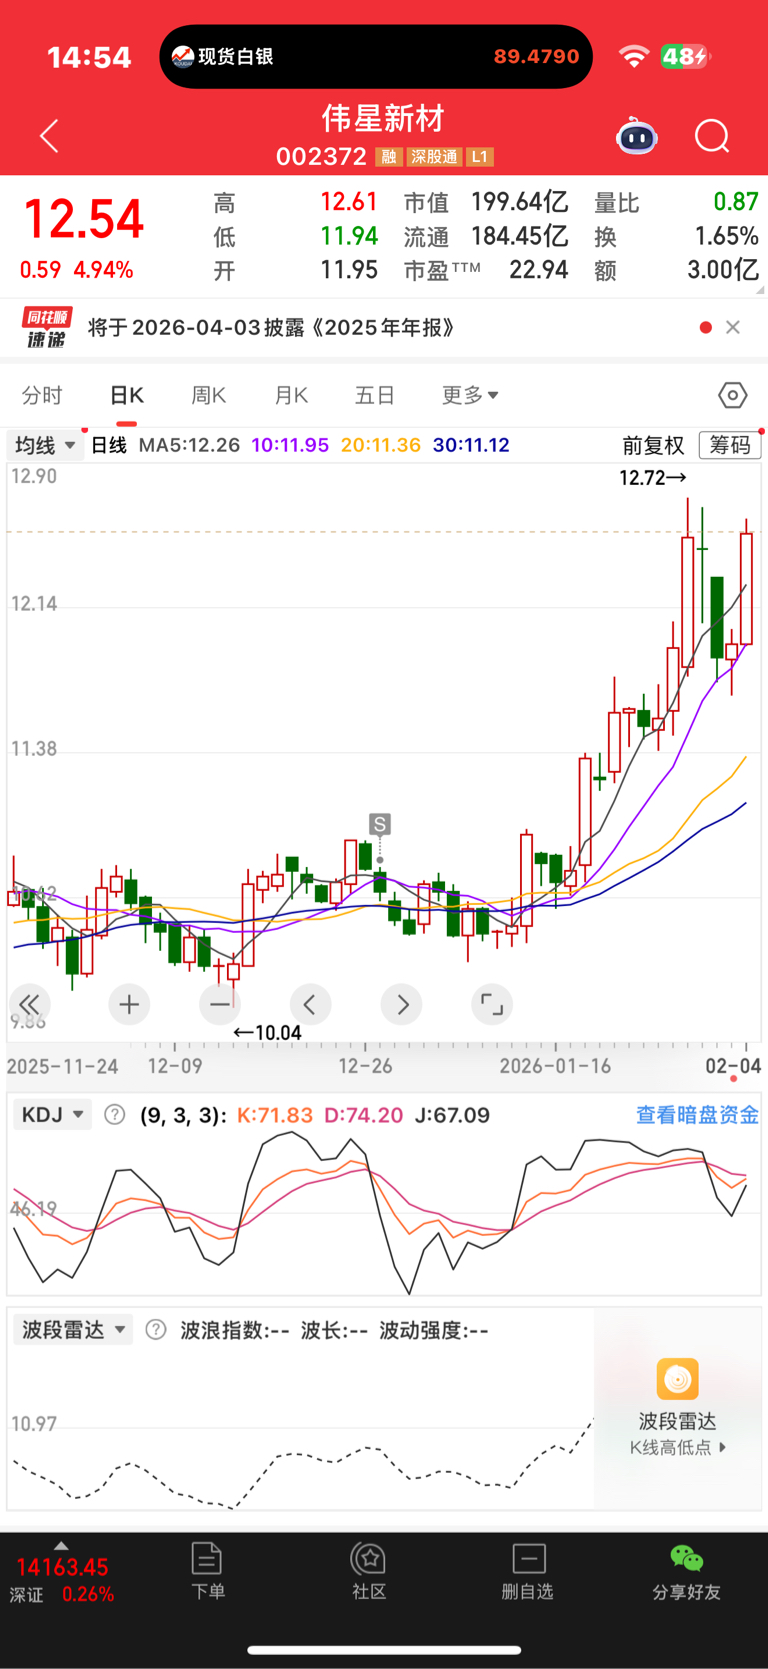Tap the 筹码 chip distribution button
The width and height of the screenshot is (768, 1669).
729,445
